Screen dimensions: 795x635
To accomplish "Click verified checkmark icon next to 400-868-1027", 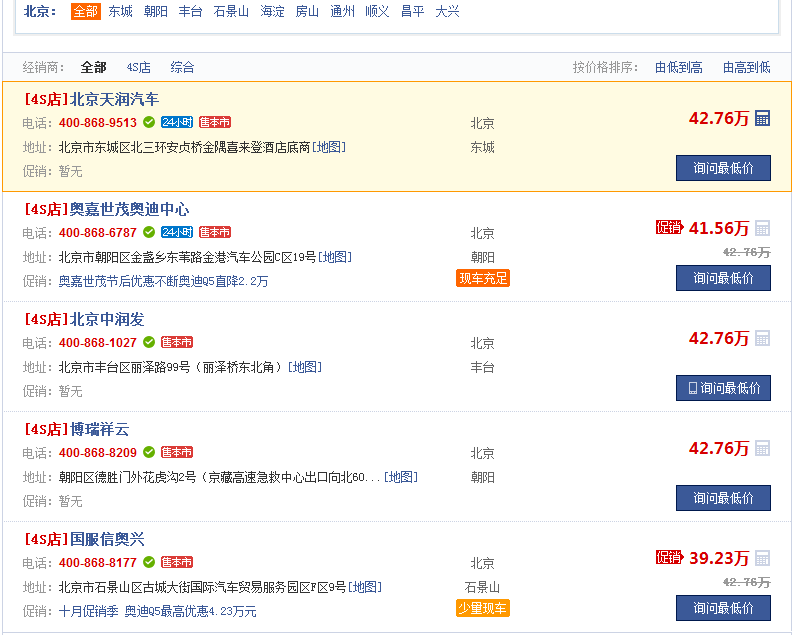I will [149, 342].
